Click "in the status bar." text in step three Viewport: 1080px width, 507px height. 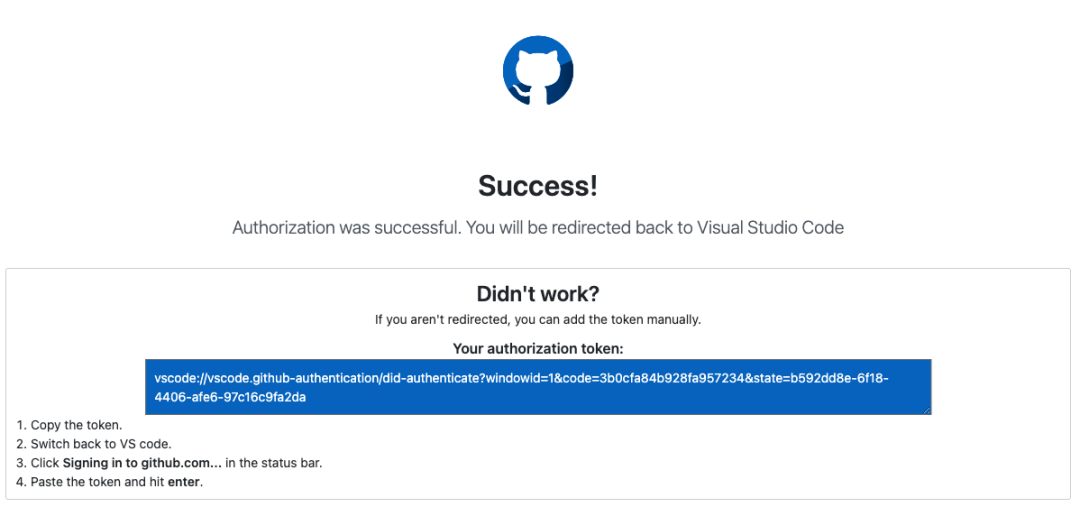(273, 463)
